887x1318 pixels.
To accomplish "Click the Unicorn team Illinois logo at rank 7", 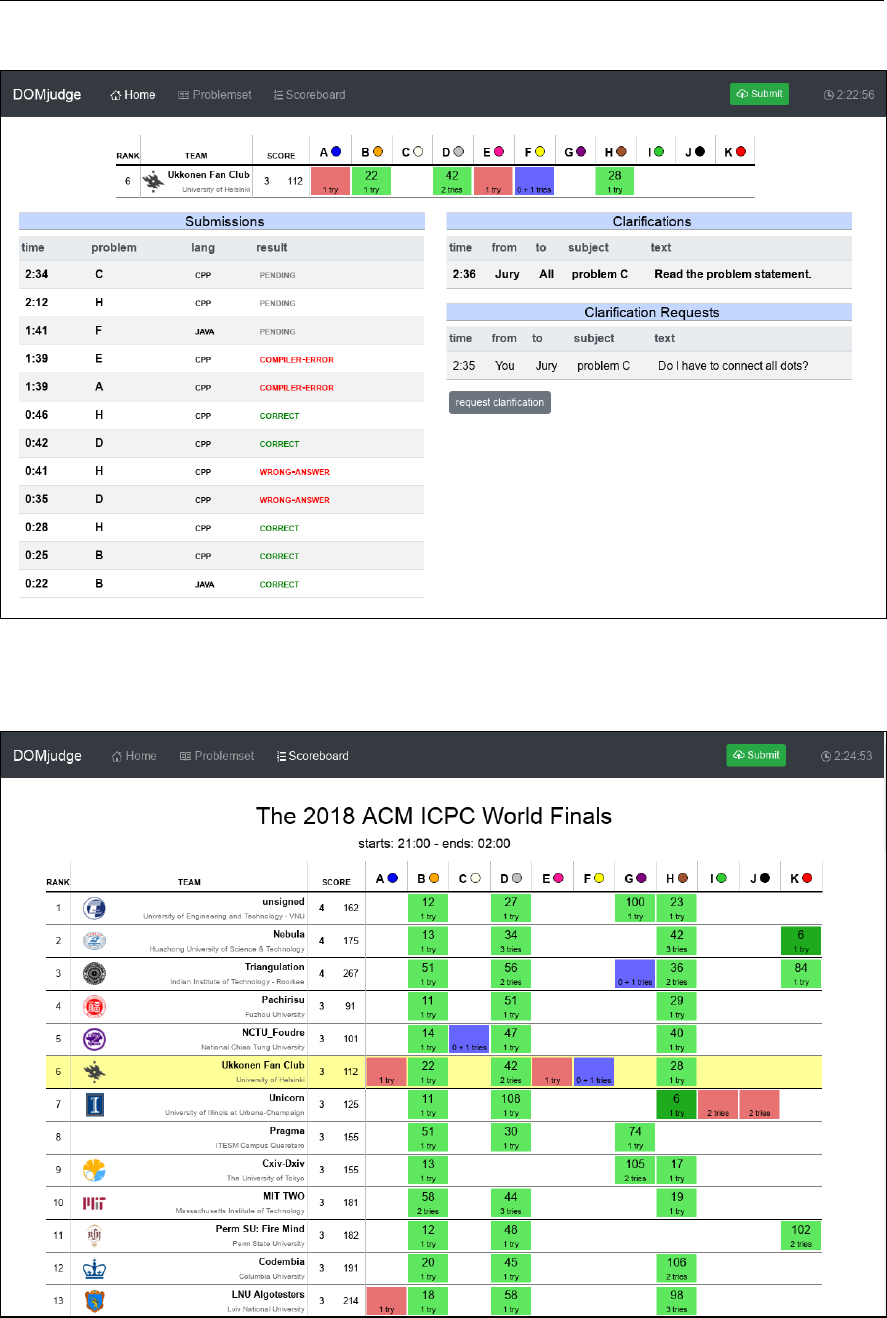I will click(94, 1104).
